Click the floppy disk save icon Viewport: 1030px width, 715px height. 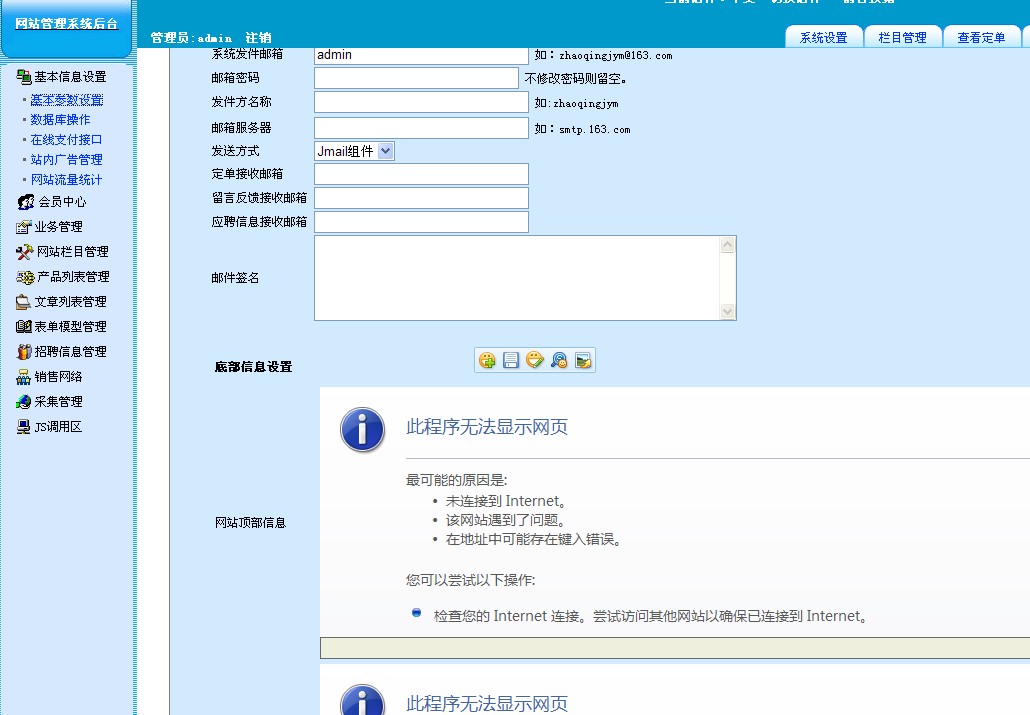[x=511, y=361]
